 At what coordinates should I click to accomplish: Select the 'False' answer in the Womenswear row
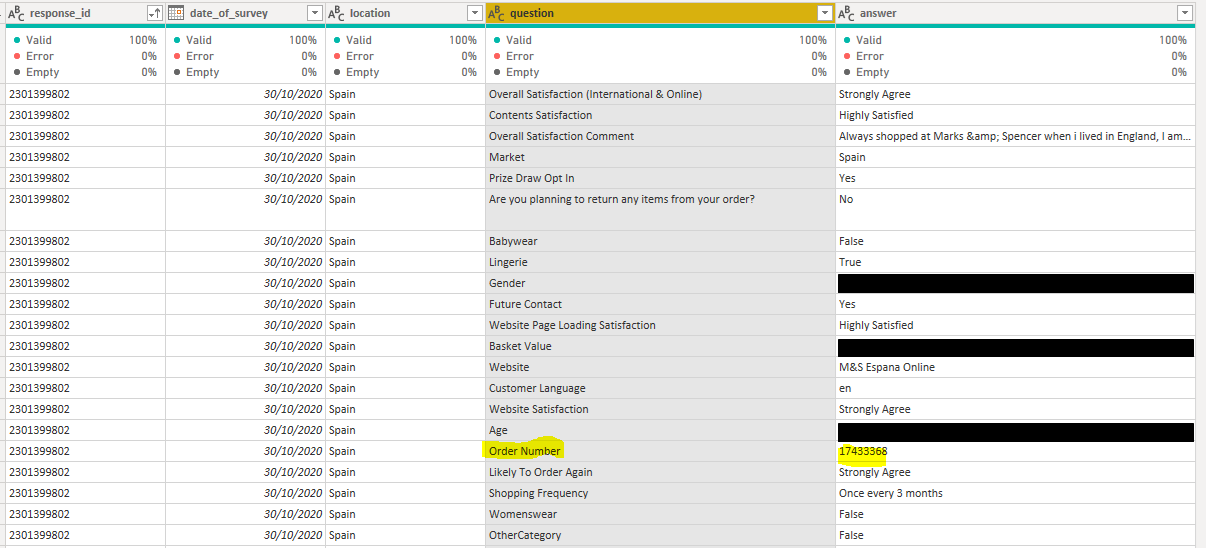1015,514
